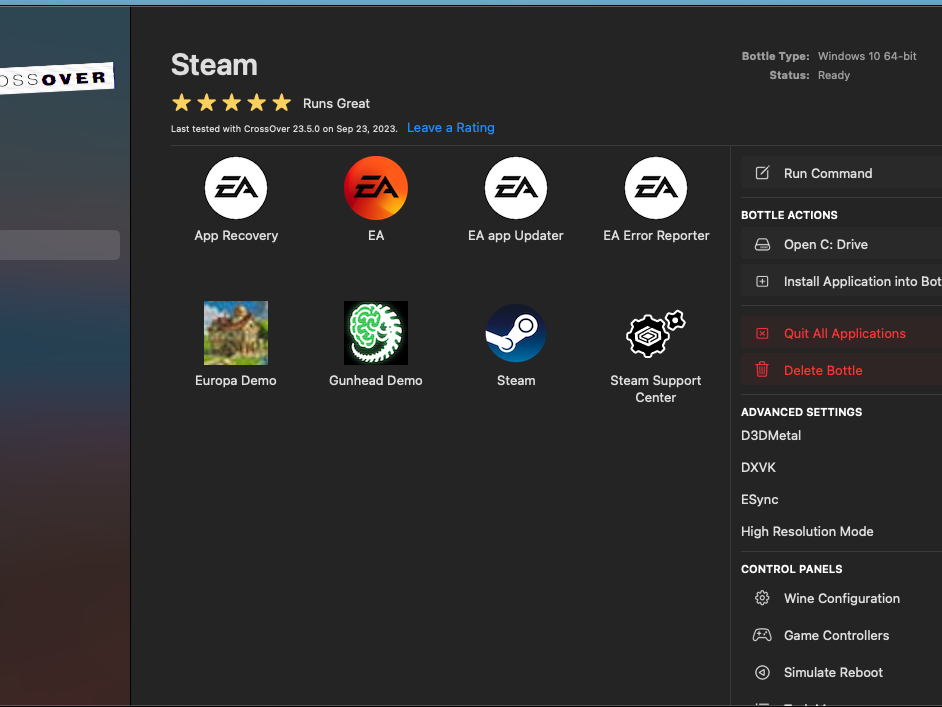Click the Steam bottle title heading
This screenshot has height=707, width=942.
(x=214, y=65)
